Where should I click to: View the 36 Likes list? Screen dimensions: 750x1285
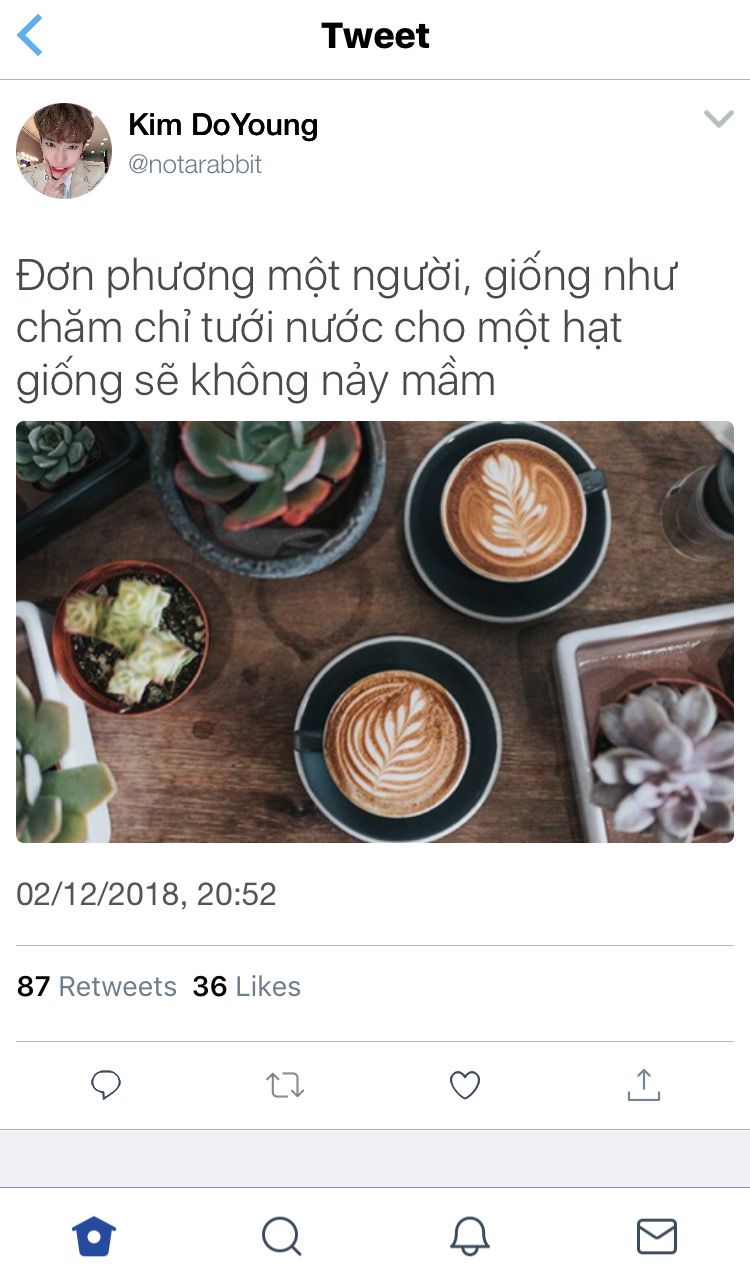click(247, 986)
